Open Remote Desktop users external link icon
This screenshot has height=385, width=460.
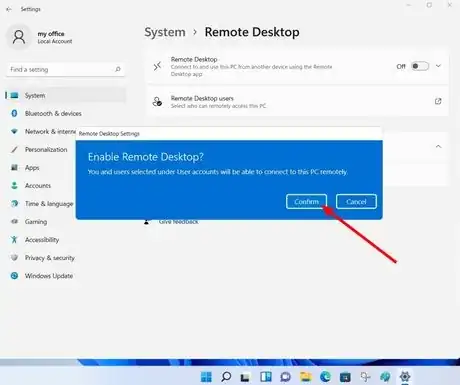(438, 101)
